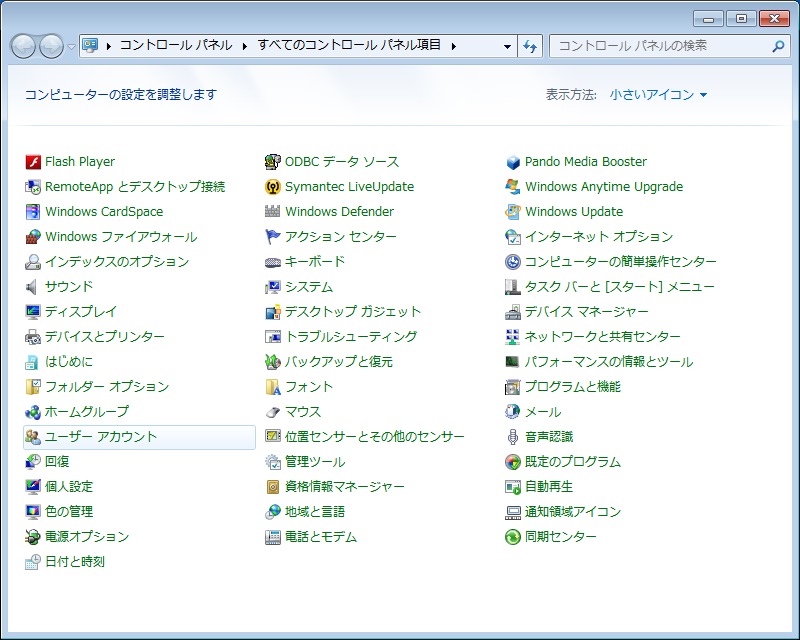Open コンピューターの簡単操作センター link
Screen dimensions: 800x640
(620, 262)
